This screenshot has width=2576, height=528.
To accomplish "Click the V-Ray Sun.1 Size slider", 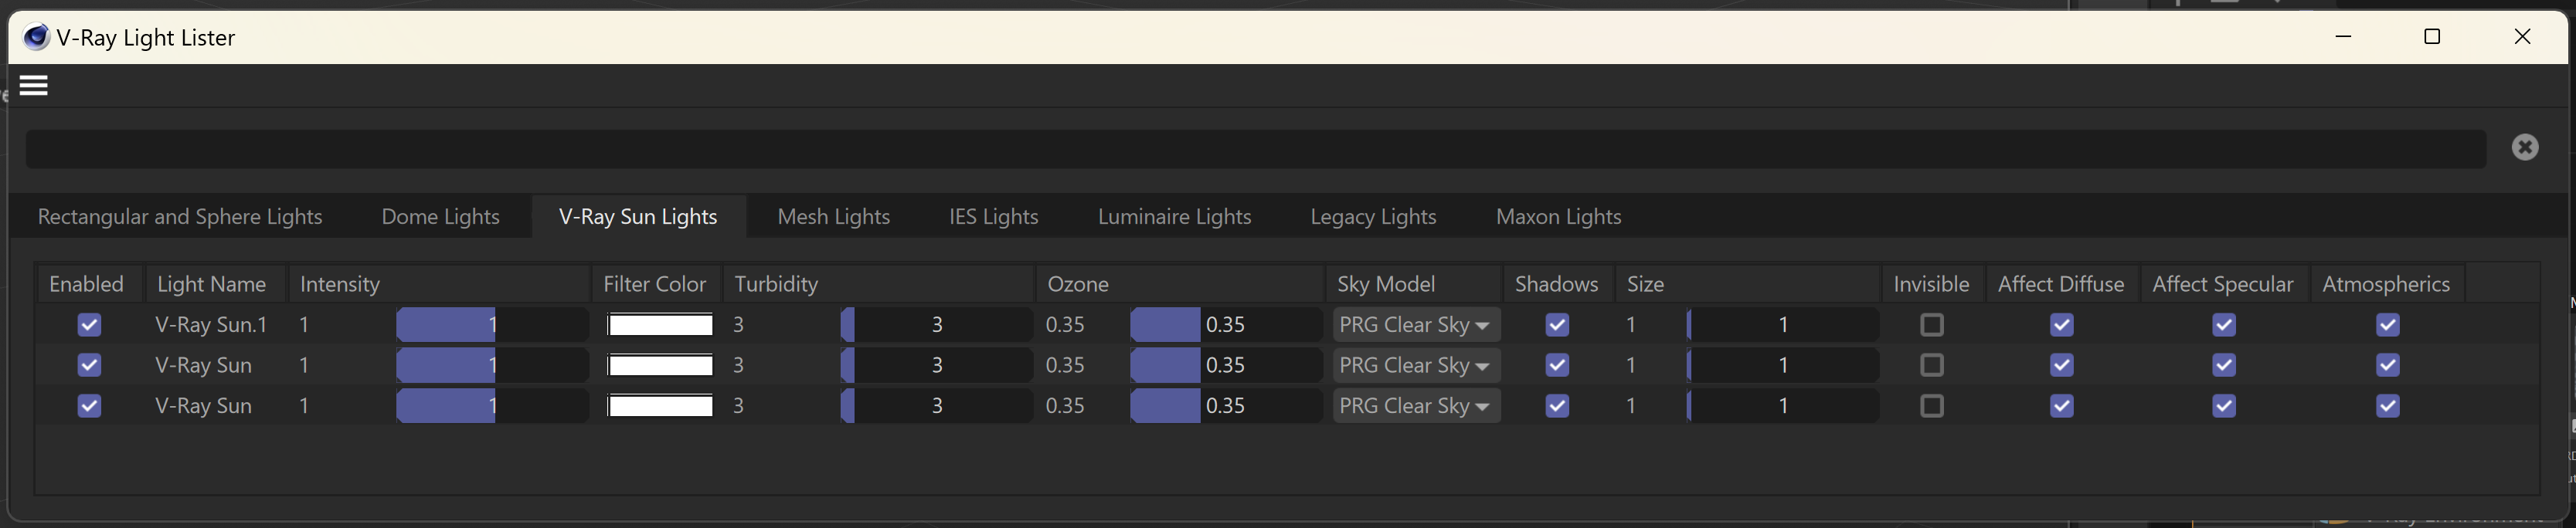I will [x=1782, y=325].
